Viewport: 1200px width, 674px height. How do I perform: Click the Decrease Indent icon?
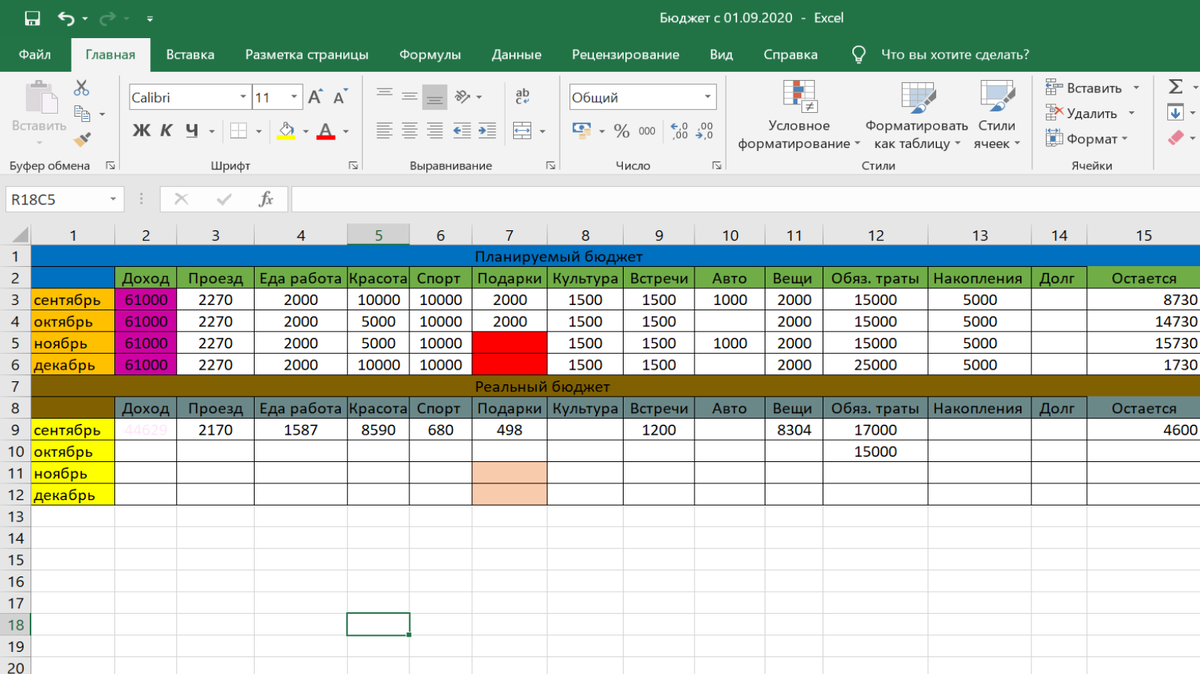pyautogui.click(x=461, y=131)
